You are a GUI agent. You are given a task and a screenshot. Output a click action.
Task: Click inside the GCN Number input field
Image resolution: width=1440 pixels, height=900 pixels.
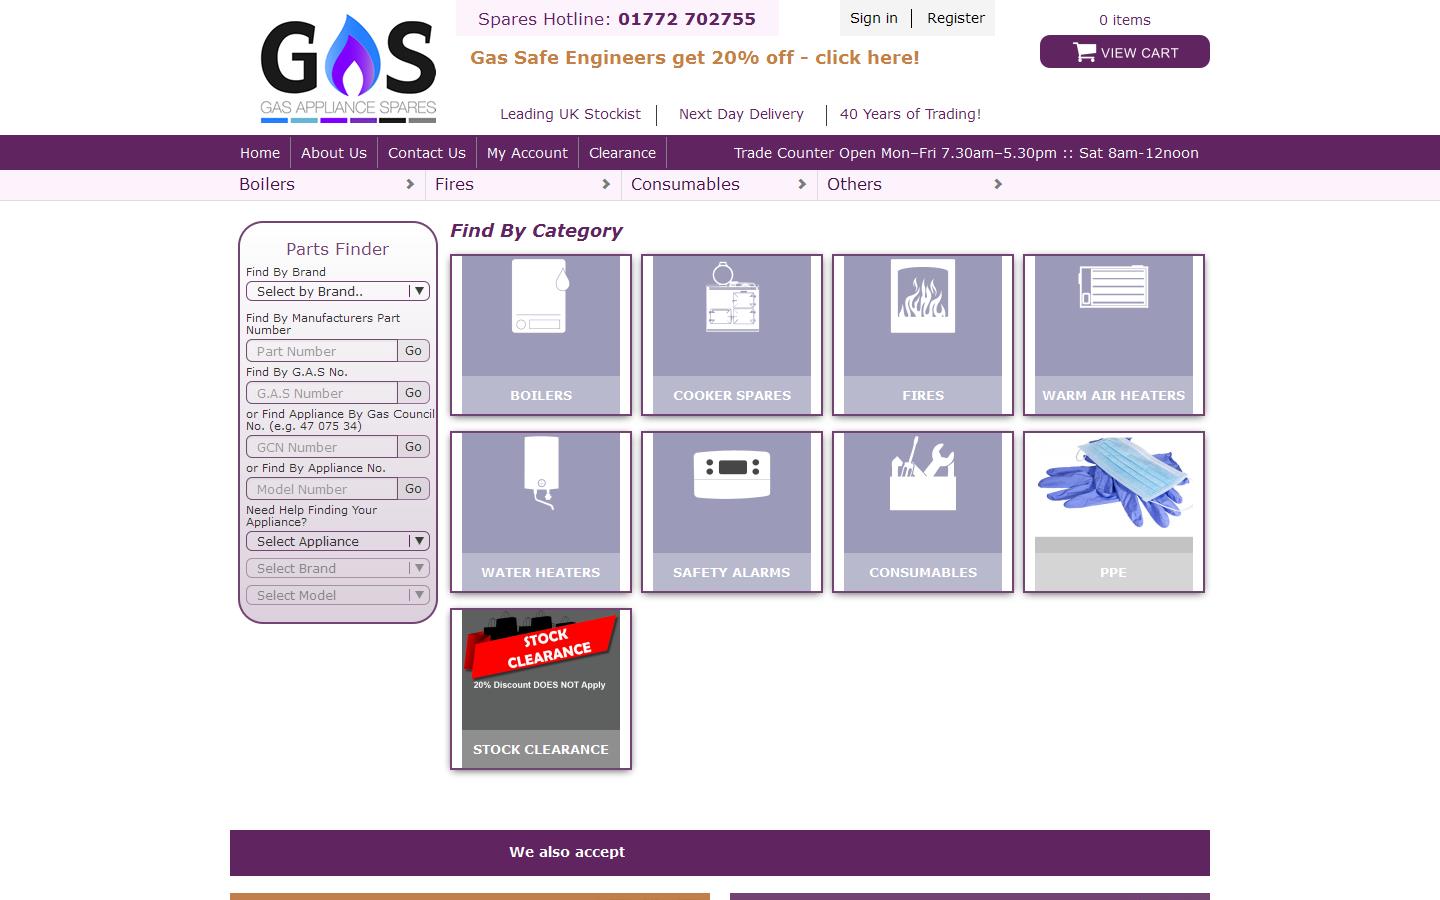pos(320,447)
